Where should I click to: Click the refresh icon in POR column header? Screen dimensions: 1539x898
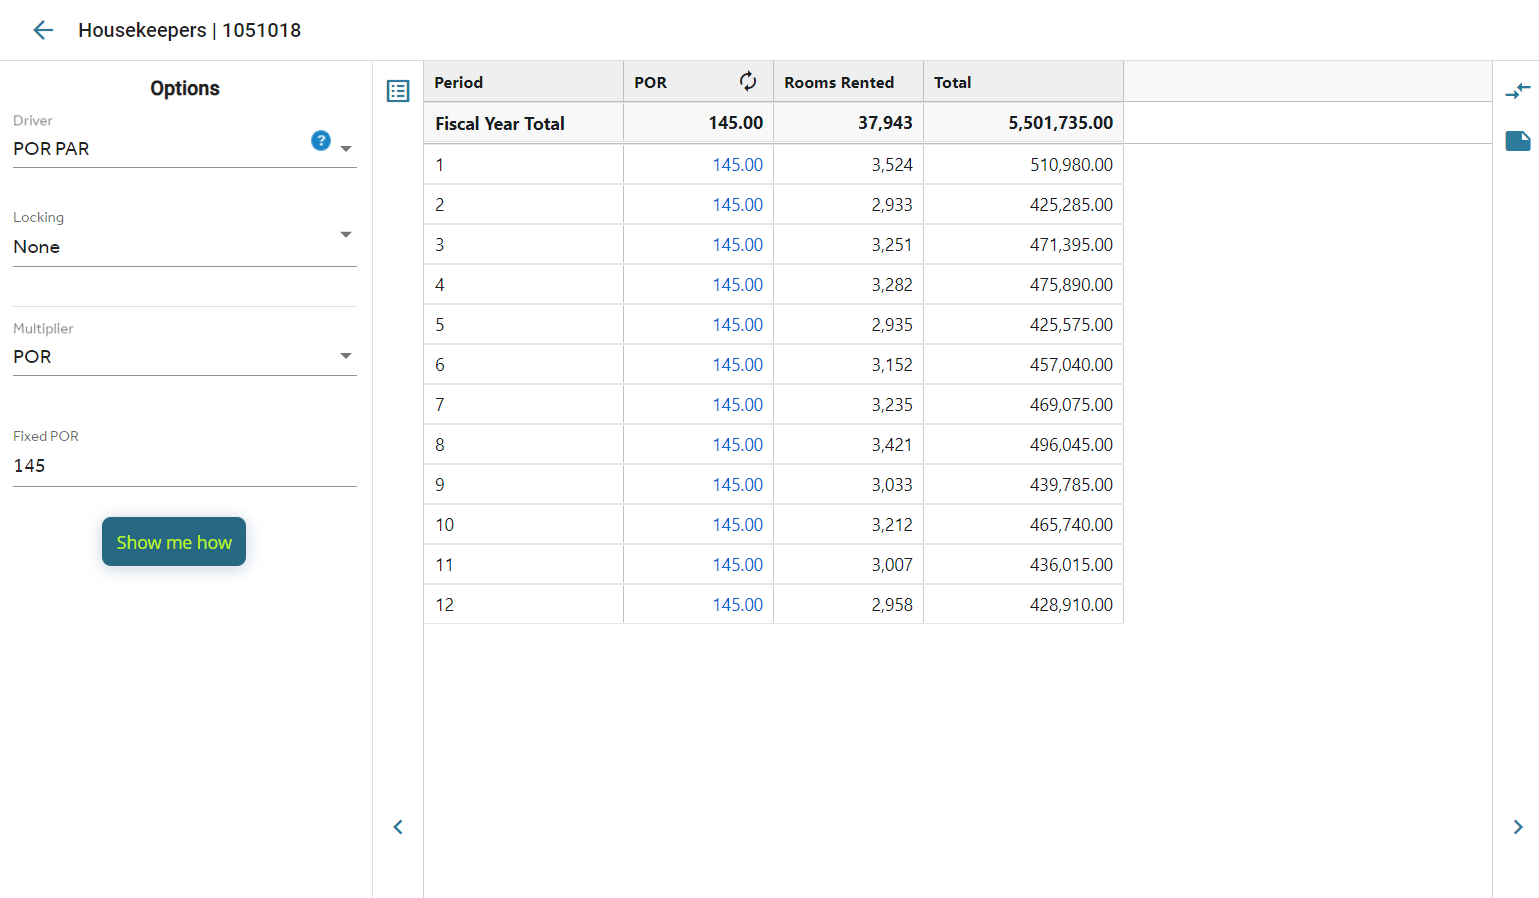(x=747, y=82)
